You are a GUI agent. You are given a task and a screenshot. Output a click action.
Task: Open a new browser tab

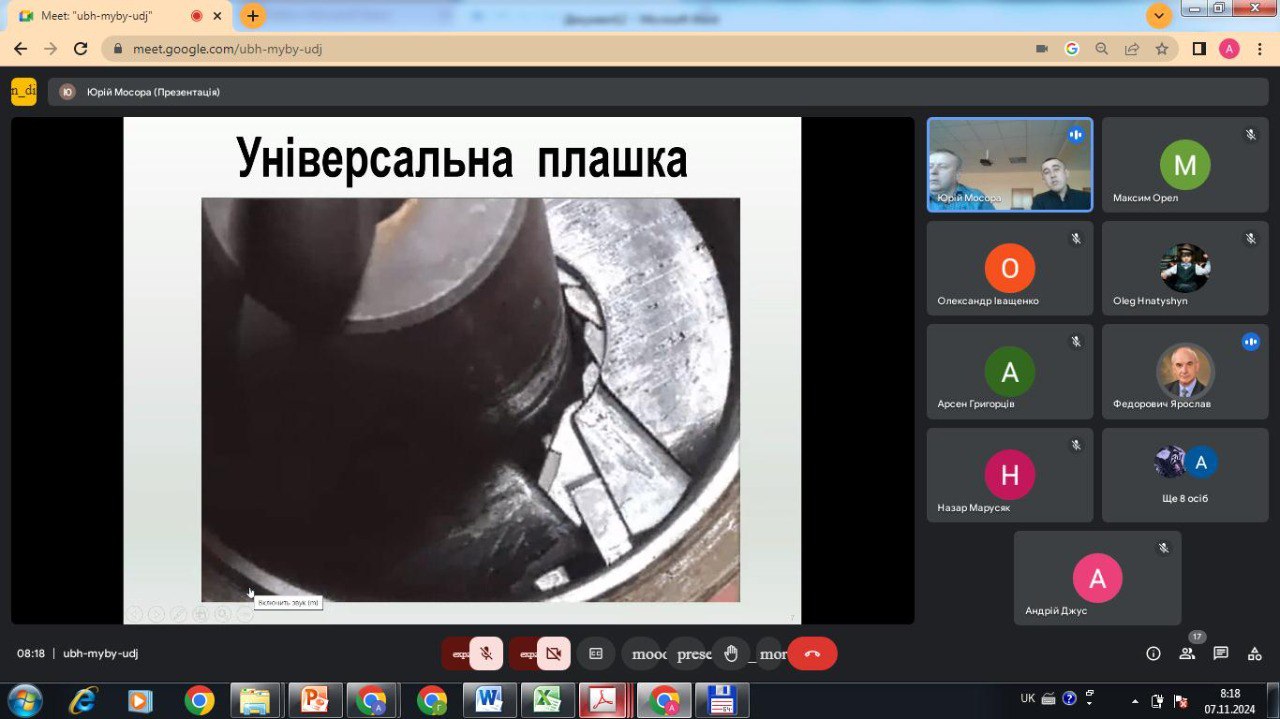coord(253,16)
